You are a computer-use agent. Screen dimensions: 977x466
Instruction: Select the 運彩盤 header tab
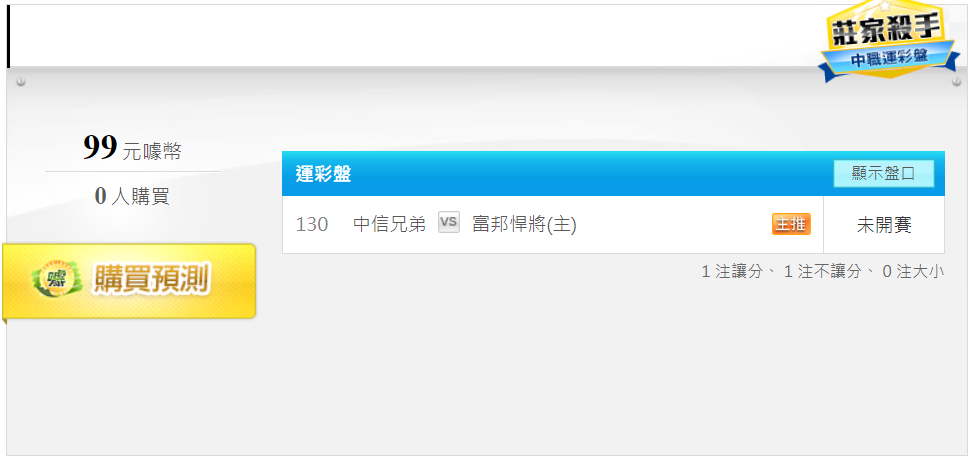(x=323, y=174)
